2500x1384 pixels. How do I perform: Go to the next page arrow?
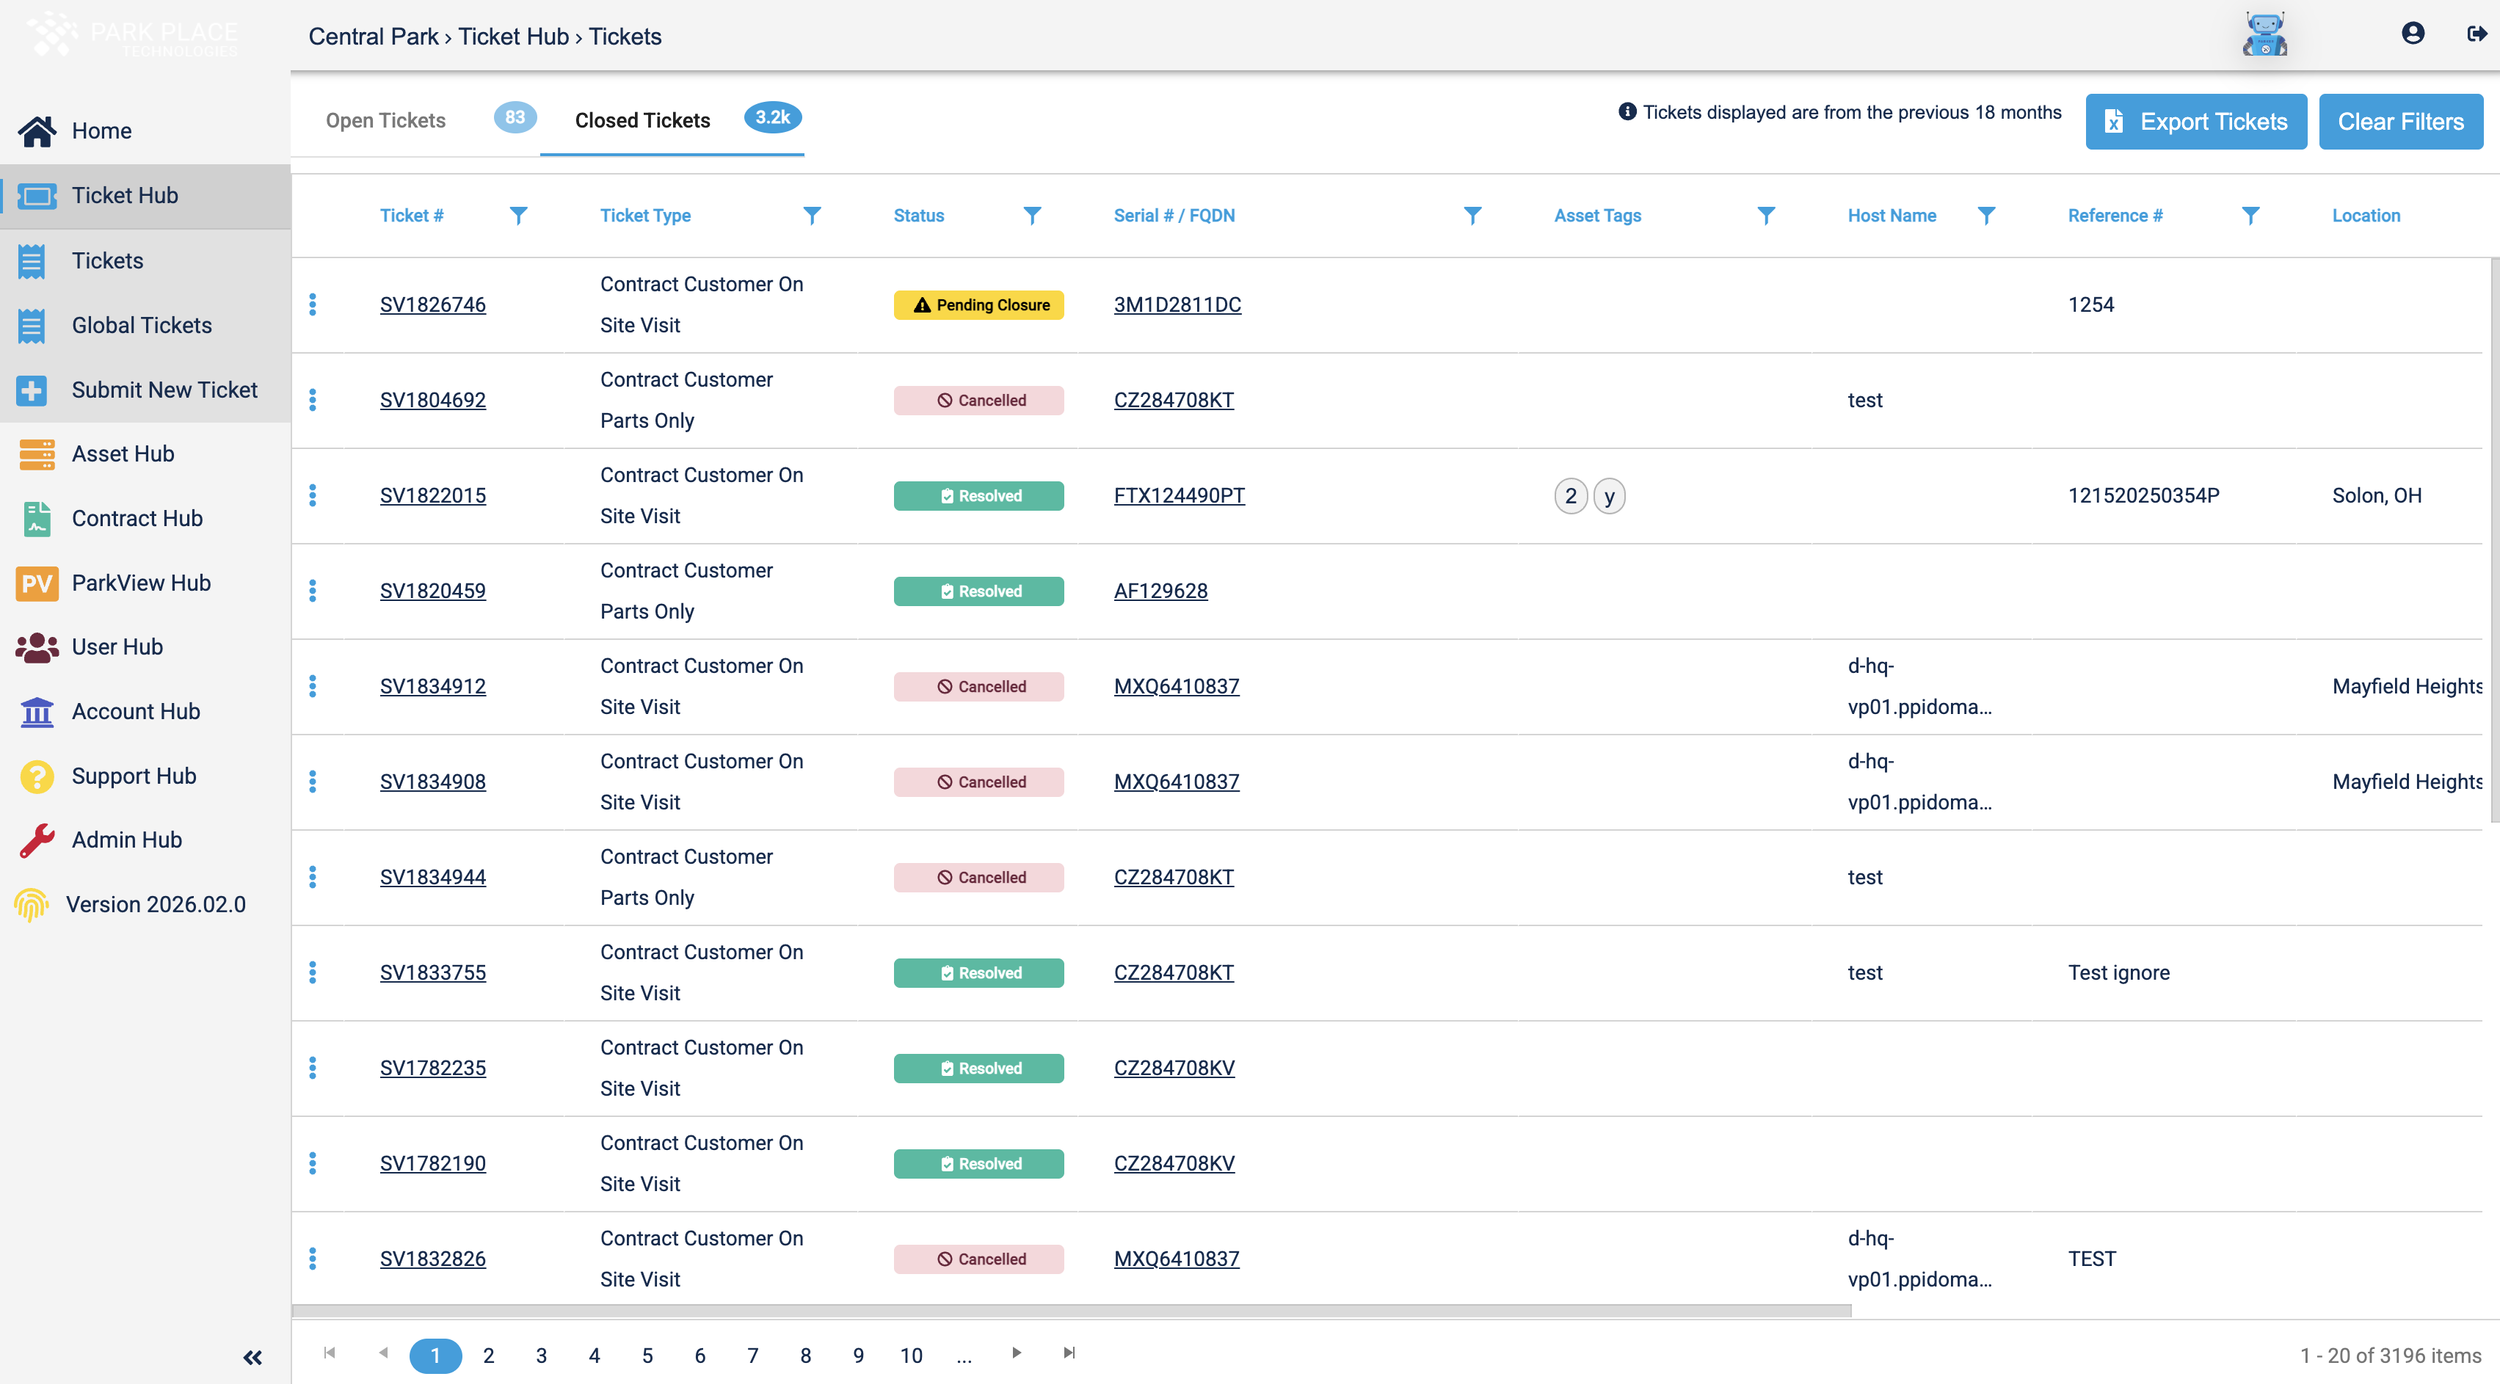[x=1016, y=1353]
